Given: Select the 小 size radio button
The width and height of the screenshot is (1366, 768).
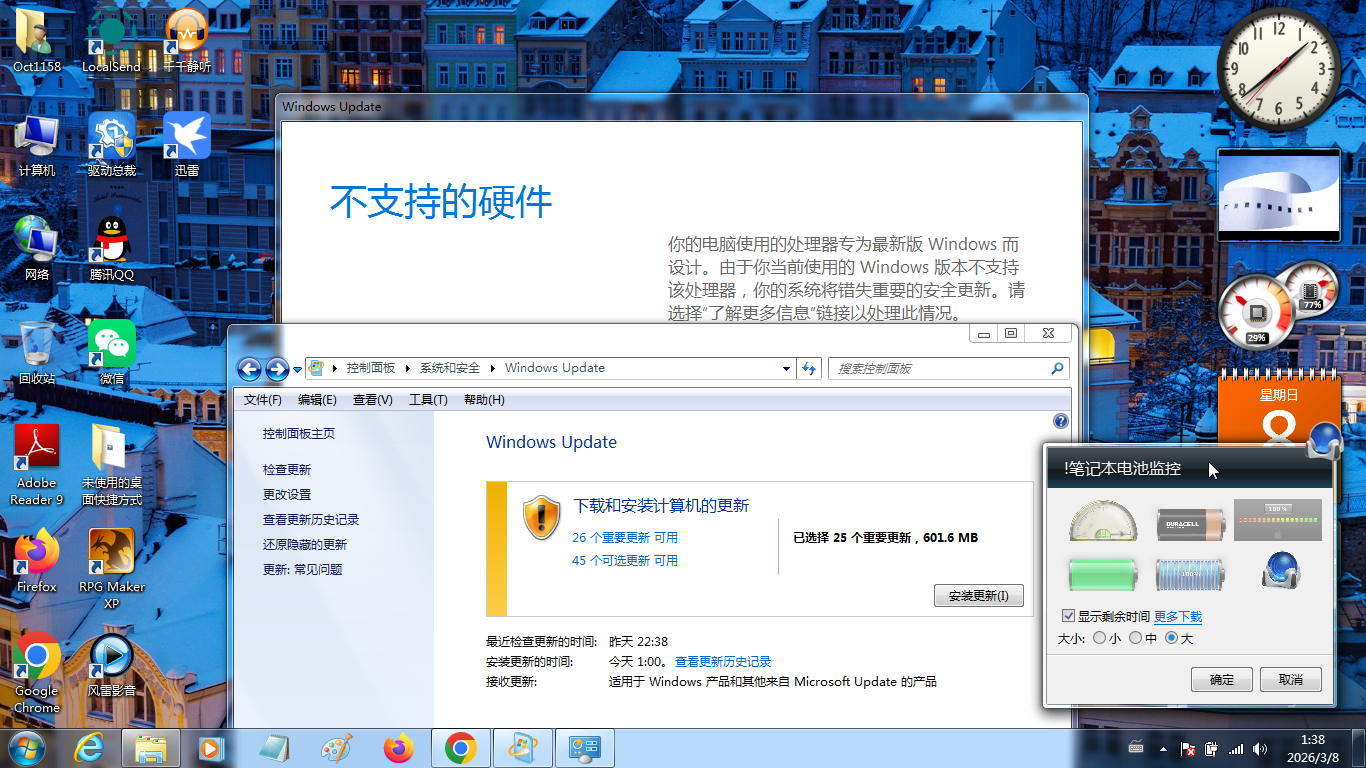Looking at the screenshot, I should pos(1099,638).
